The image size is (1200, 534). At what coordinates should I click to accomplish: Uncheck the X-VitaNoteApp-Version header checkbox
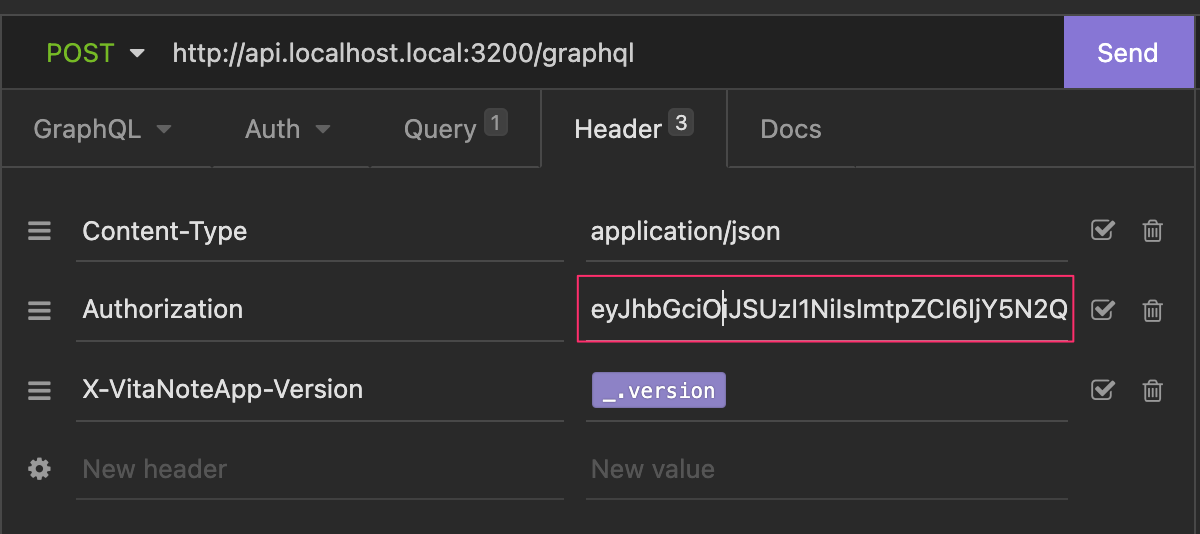pyautogui.click(x=1102, y=390)
